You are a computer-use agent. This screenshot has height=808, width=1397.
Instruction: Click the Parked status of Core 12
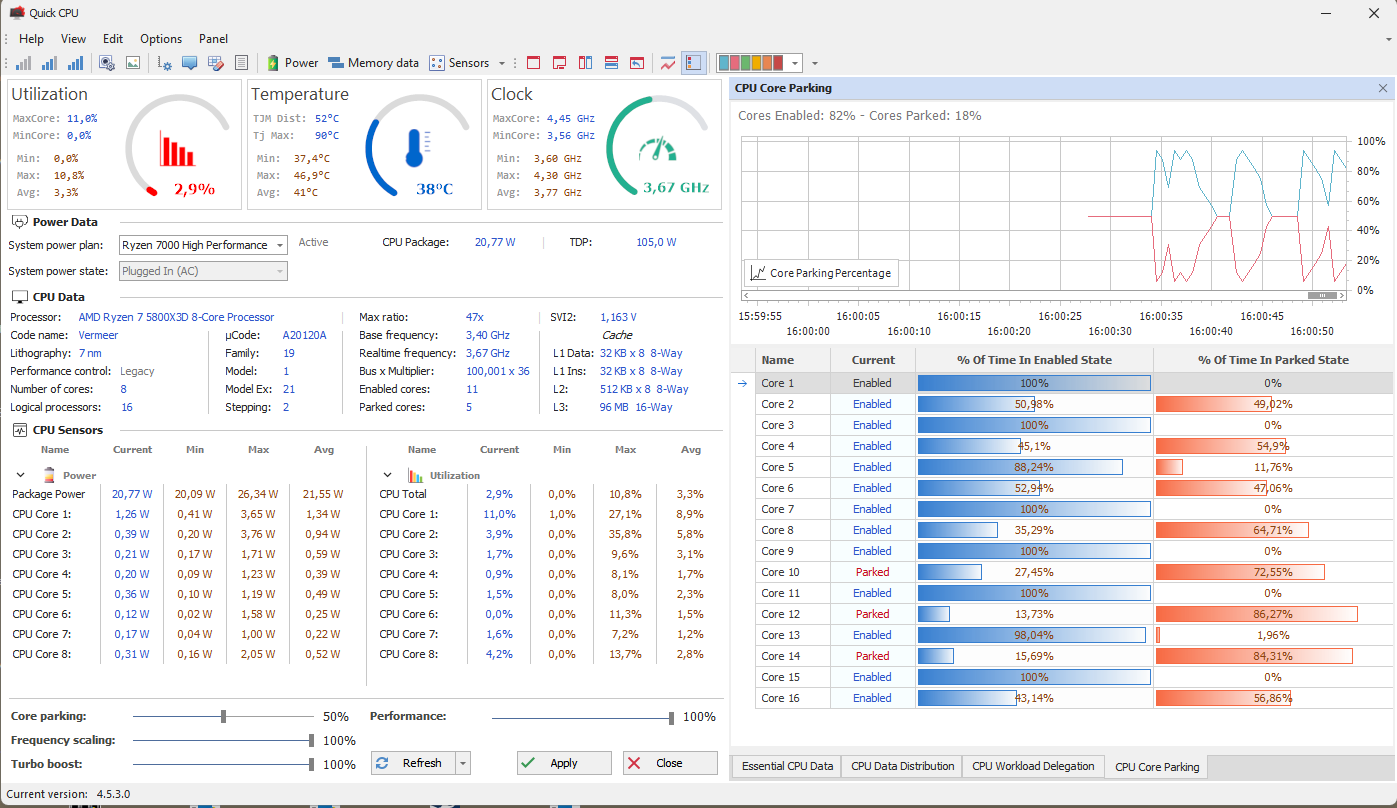(x=872, y=614)
